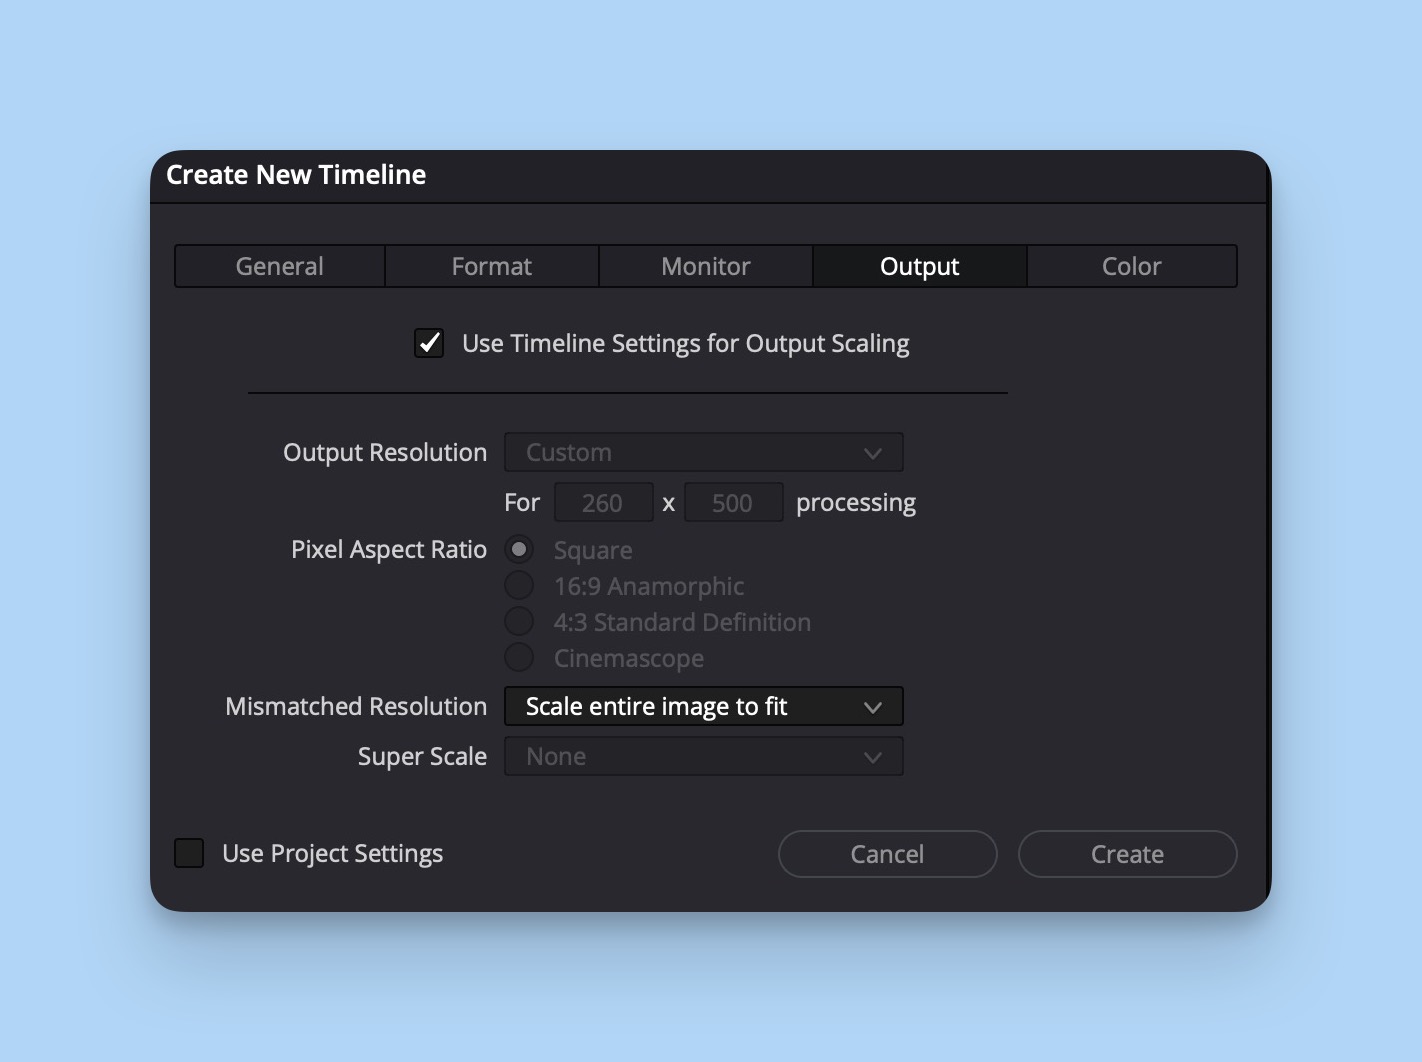This screenshot has height=1062, width=1422.
Task: Click the output height field showing 500
Action: (x=734, y=502)
